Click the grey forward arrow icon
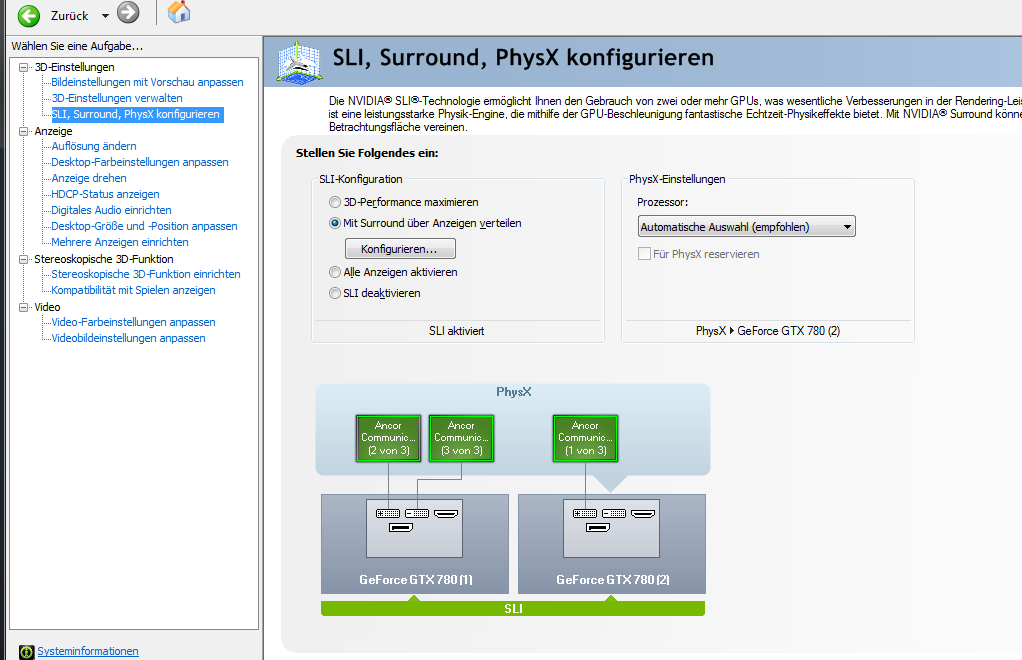 pyautogui.click(x=128, y=12)
